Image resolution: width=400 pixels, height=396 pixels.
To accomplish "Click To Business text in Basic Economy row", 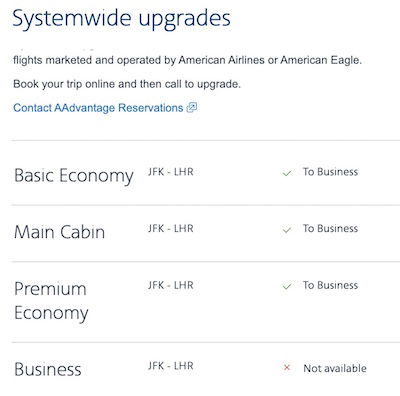I will tap(330, 172).
